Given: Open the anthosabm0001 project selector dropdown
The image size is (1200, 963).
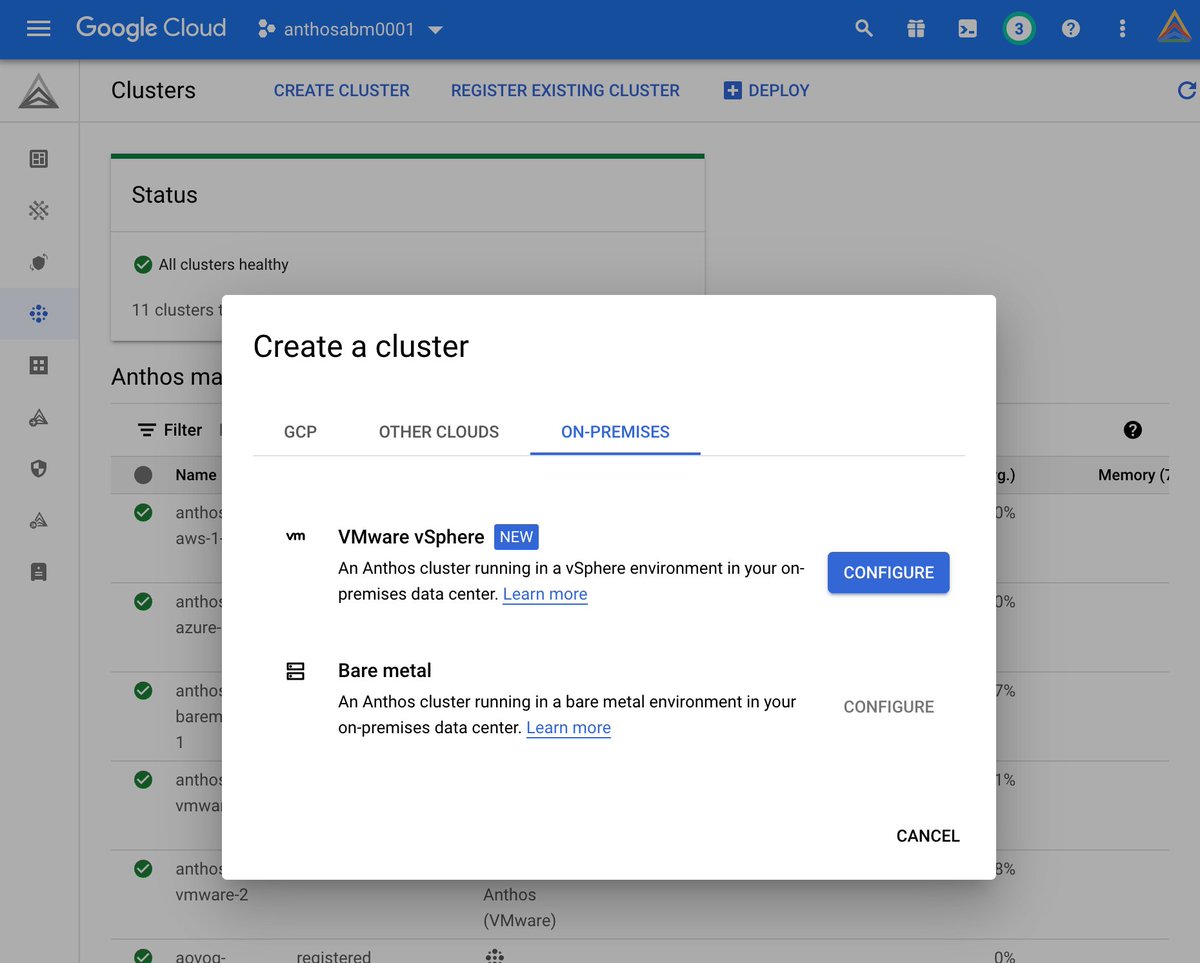Looking at the screenshot, I should pyautogui.click(x=350, y=30).
